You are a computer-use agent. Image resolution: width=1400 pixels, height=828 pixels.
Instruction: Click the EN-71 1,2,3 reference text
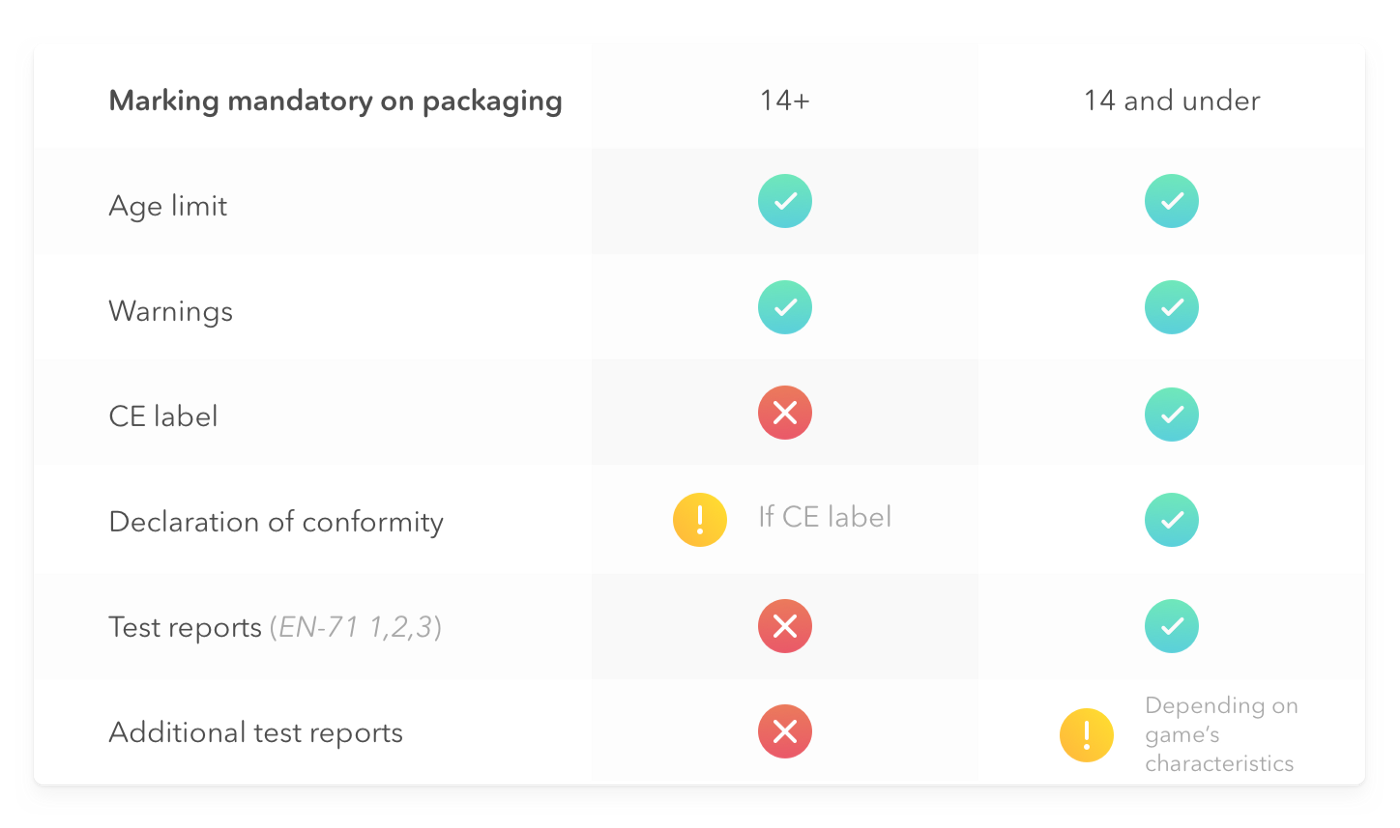click(x=356, y=628)
